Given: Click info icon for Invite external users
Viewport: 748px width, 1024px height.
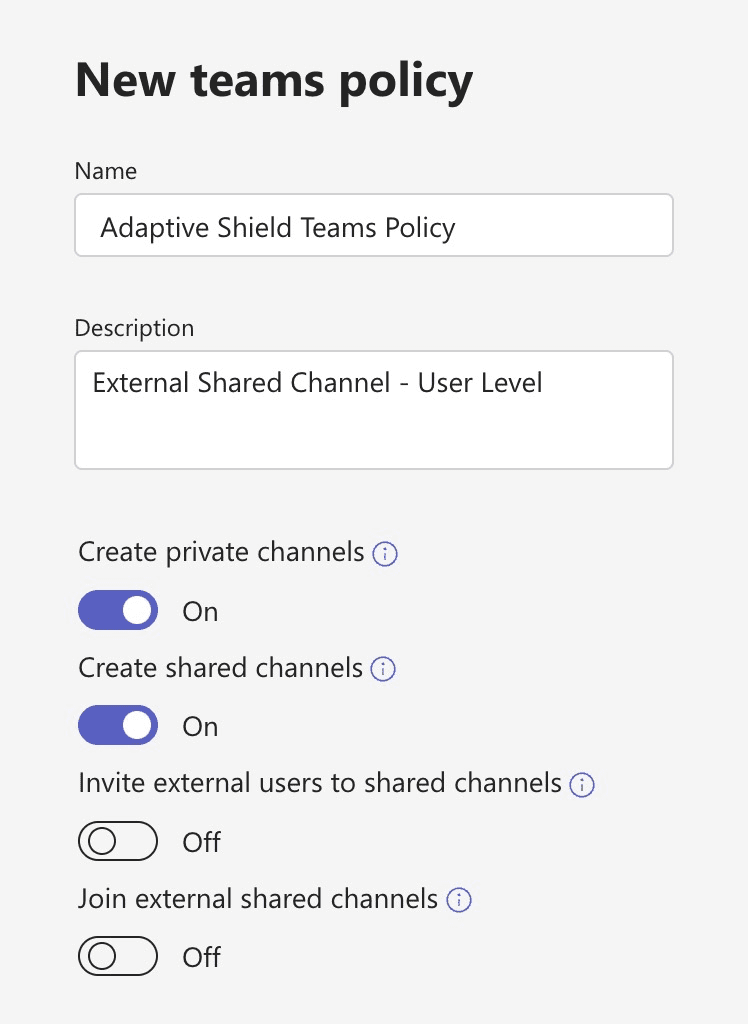Looking at the screenshot, I should (x=582, y=785).
